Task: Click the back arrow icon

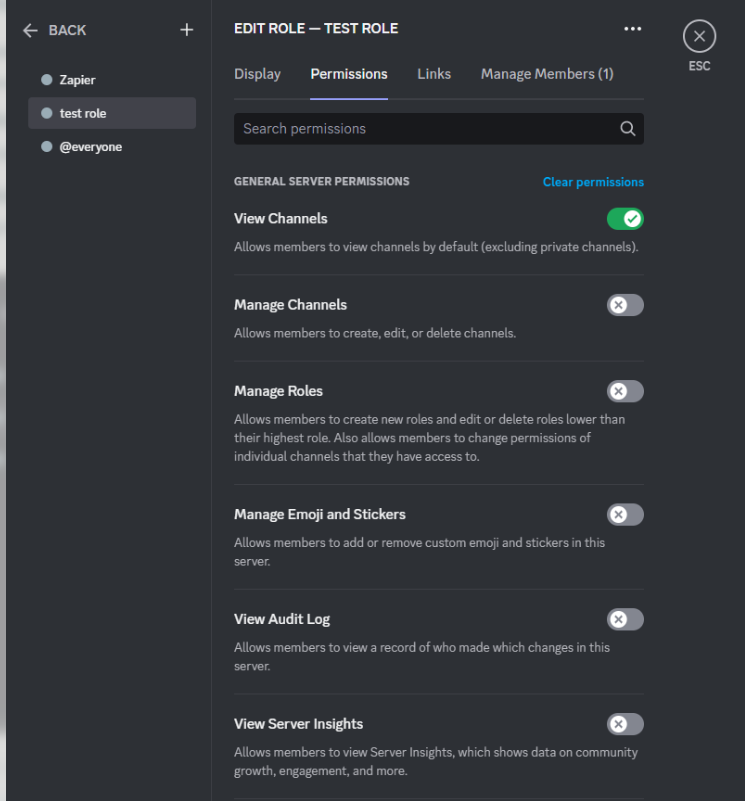Action: pos(30,30)
